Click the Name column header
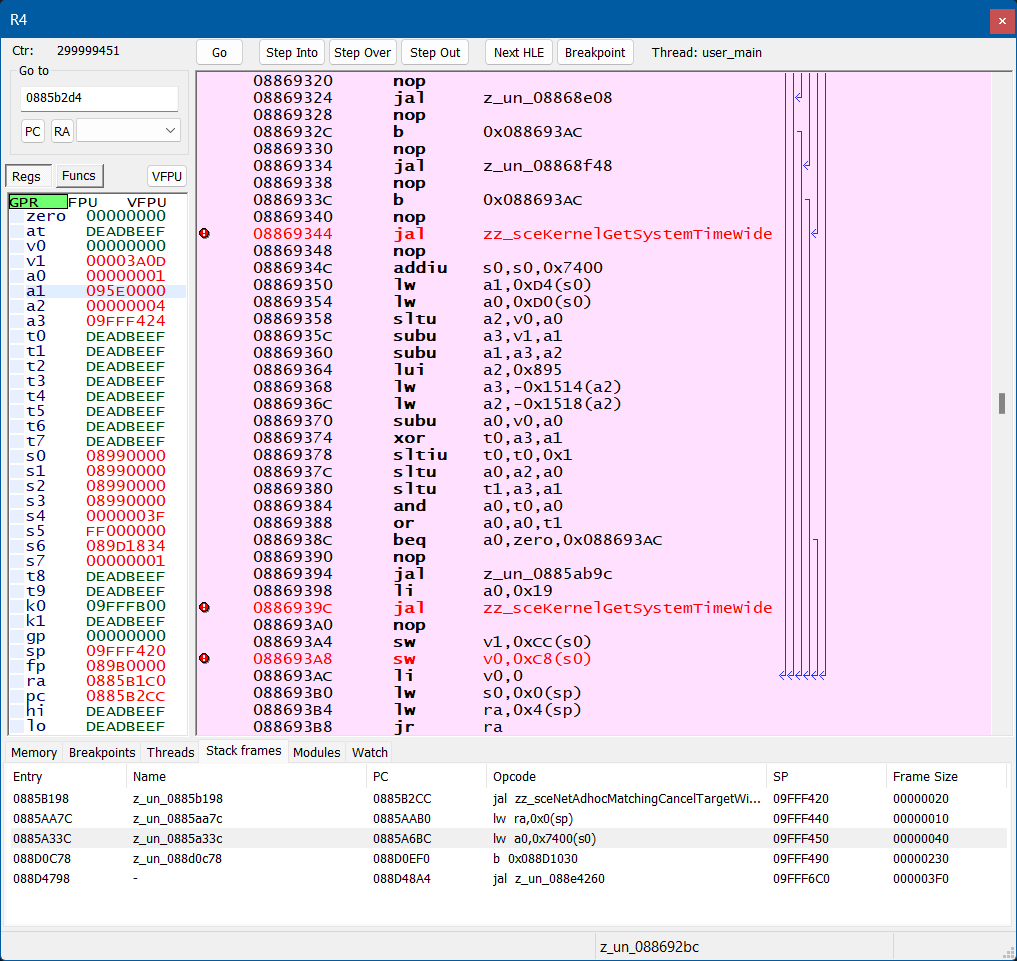The image size is (1017, 961). pos(246,777)
